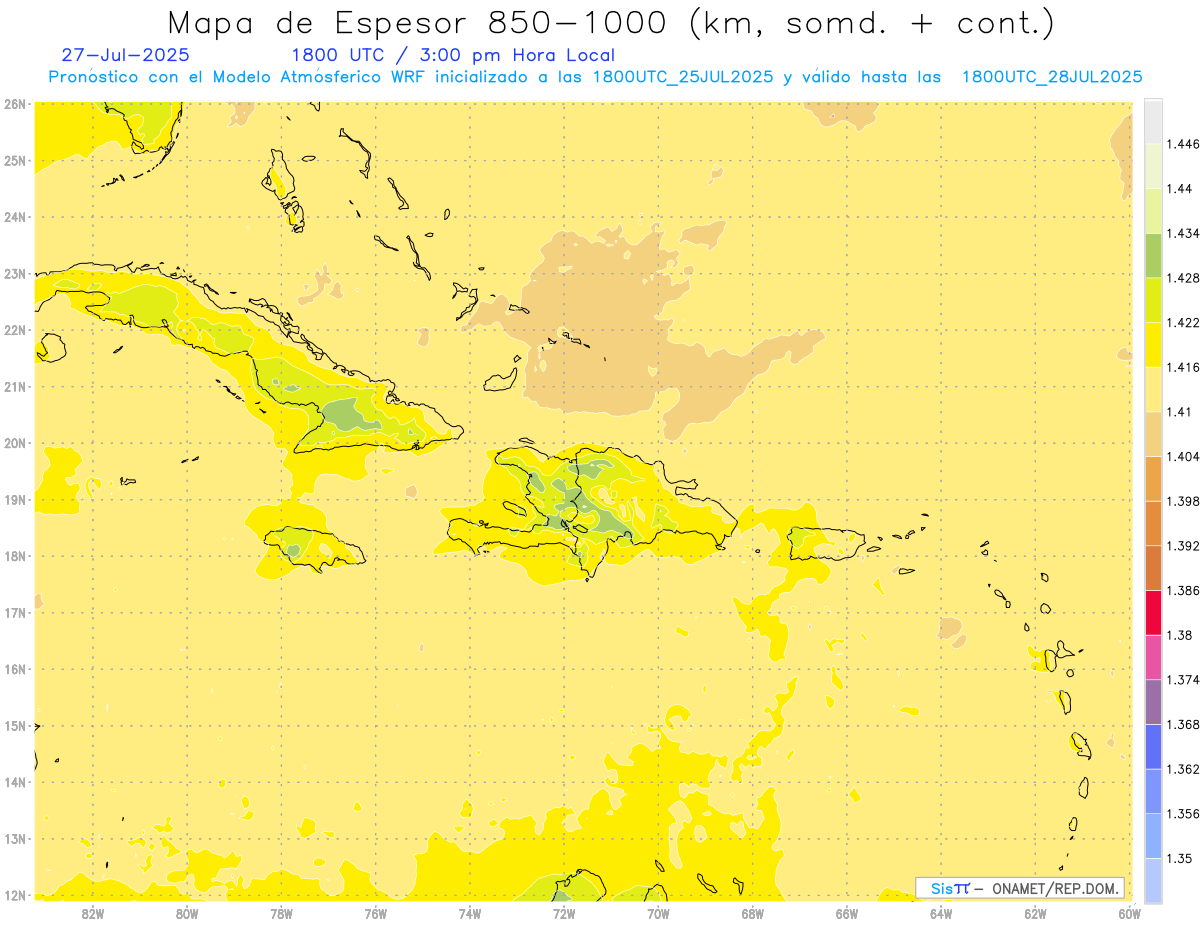The height and width of the screenshot is (927, 1200).
Task: Click the legend value '1.44'
Action: tap(1179, 189)
